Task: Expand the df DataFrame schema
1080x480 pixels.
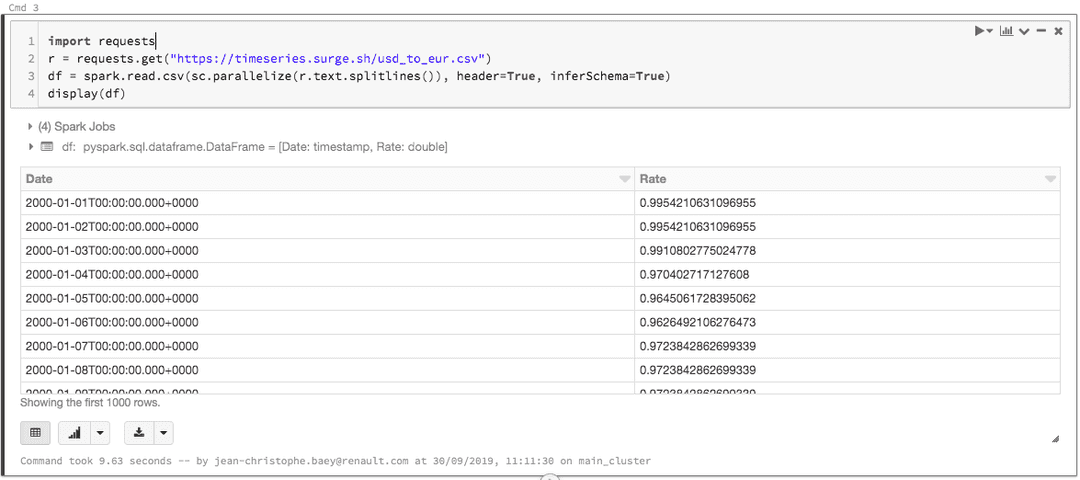Action: click(x=30, y=147)
